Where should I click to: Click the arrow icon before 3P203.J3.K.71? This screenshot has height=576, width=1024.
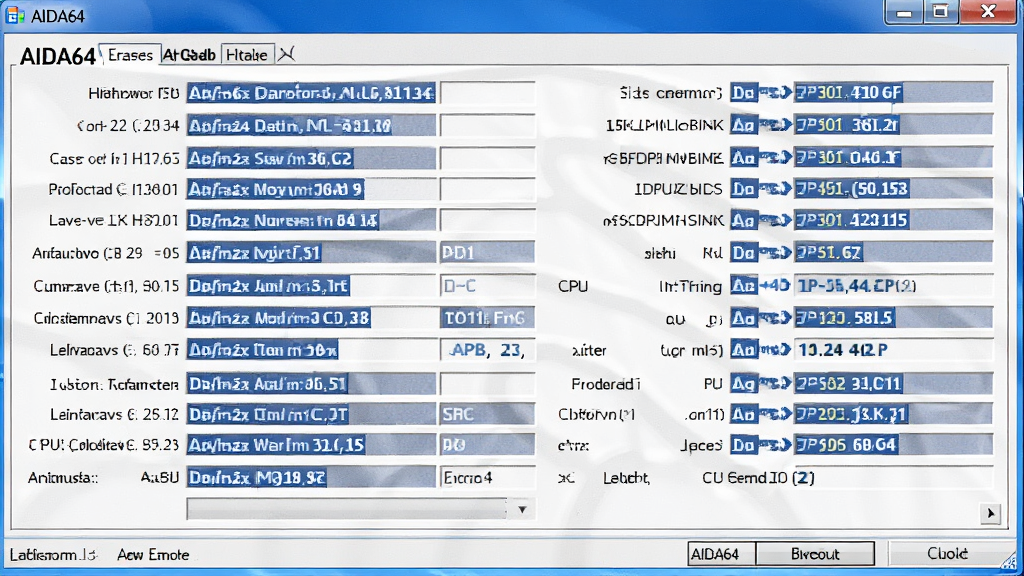[775, 414]
